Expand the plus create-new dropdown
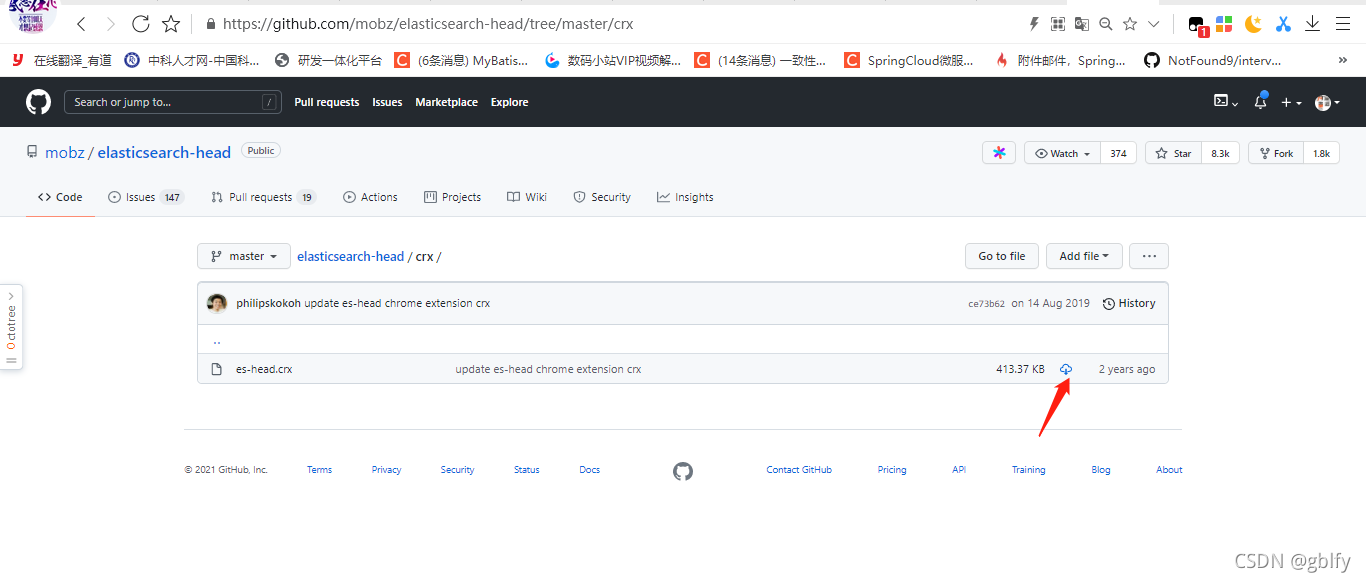The width and height of the screenshot is (1366, 582). (x=1292, y=102)
